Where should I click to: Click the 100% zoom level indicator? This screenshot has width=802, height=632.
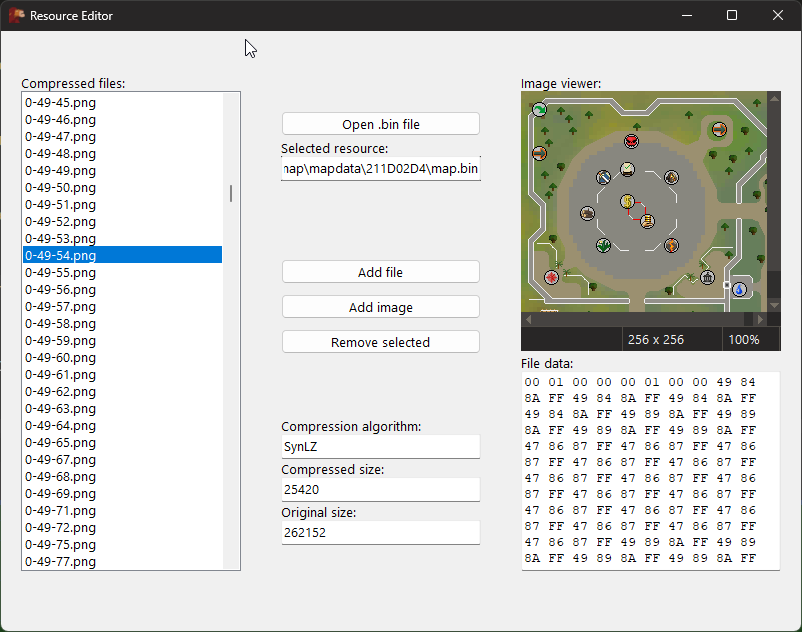743,339
